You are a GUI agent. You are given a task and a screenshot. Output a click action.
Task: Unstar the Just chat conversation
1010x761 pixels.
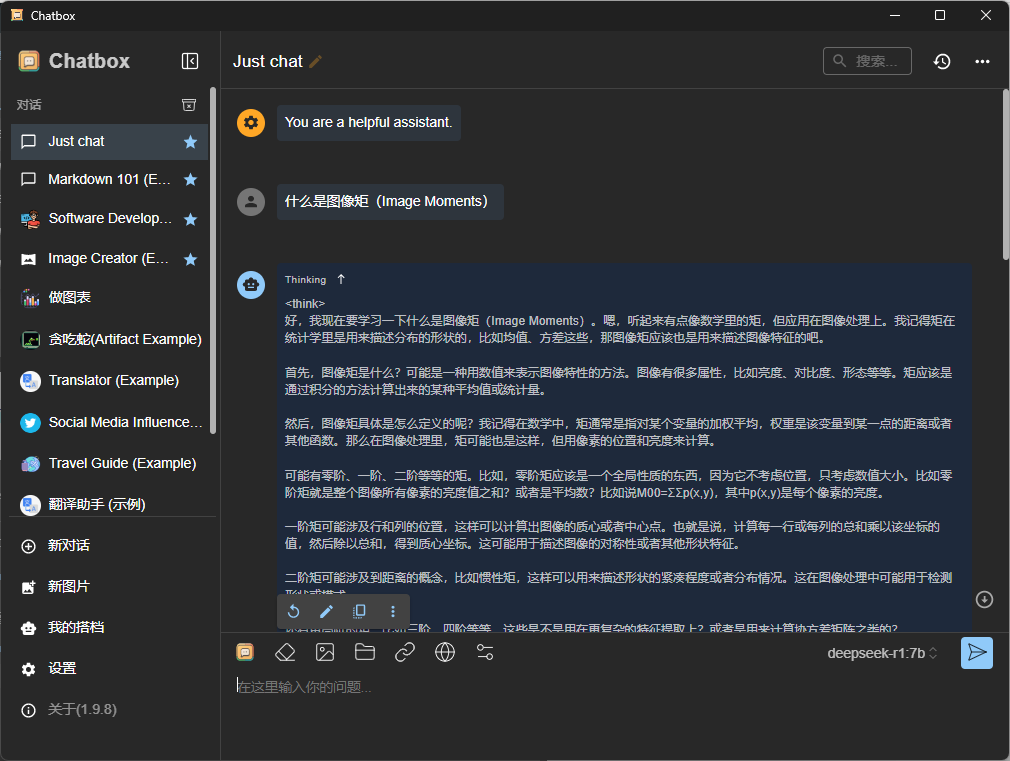pos(190,142)
